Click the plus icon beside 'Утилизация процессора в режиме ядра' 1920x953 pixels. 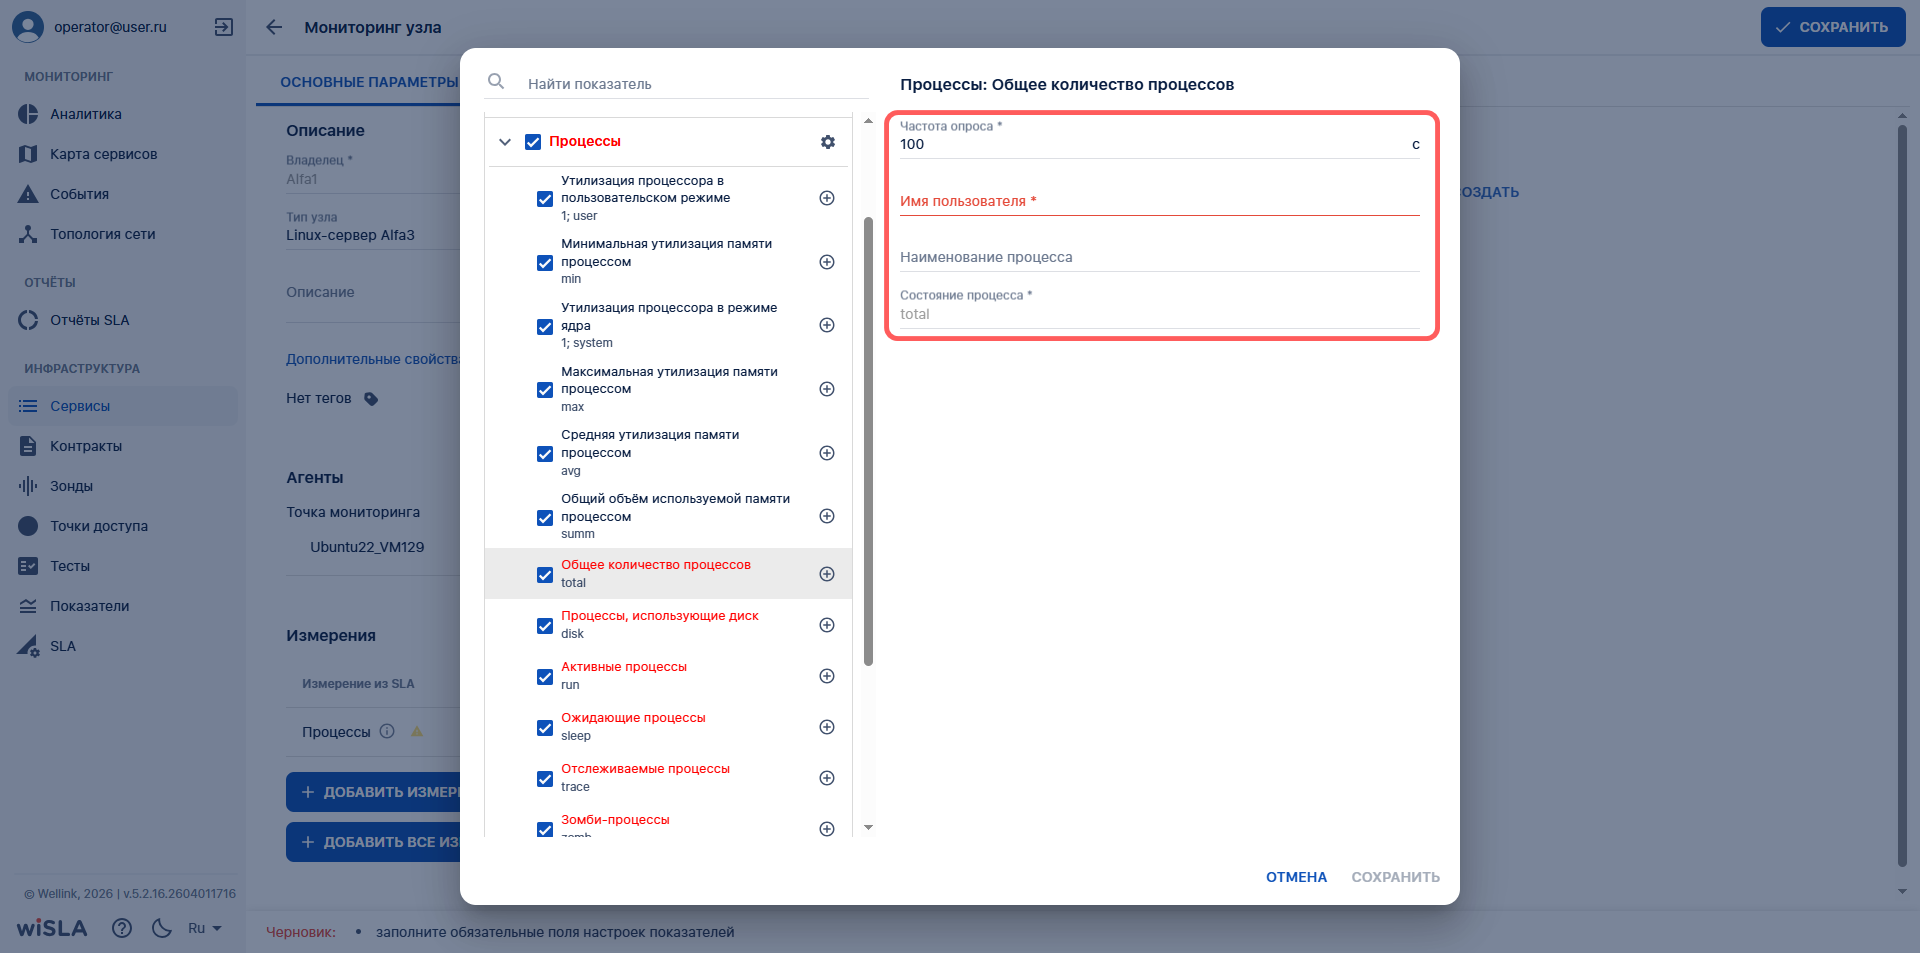click(827, 325)
